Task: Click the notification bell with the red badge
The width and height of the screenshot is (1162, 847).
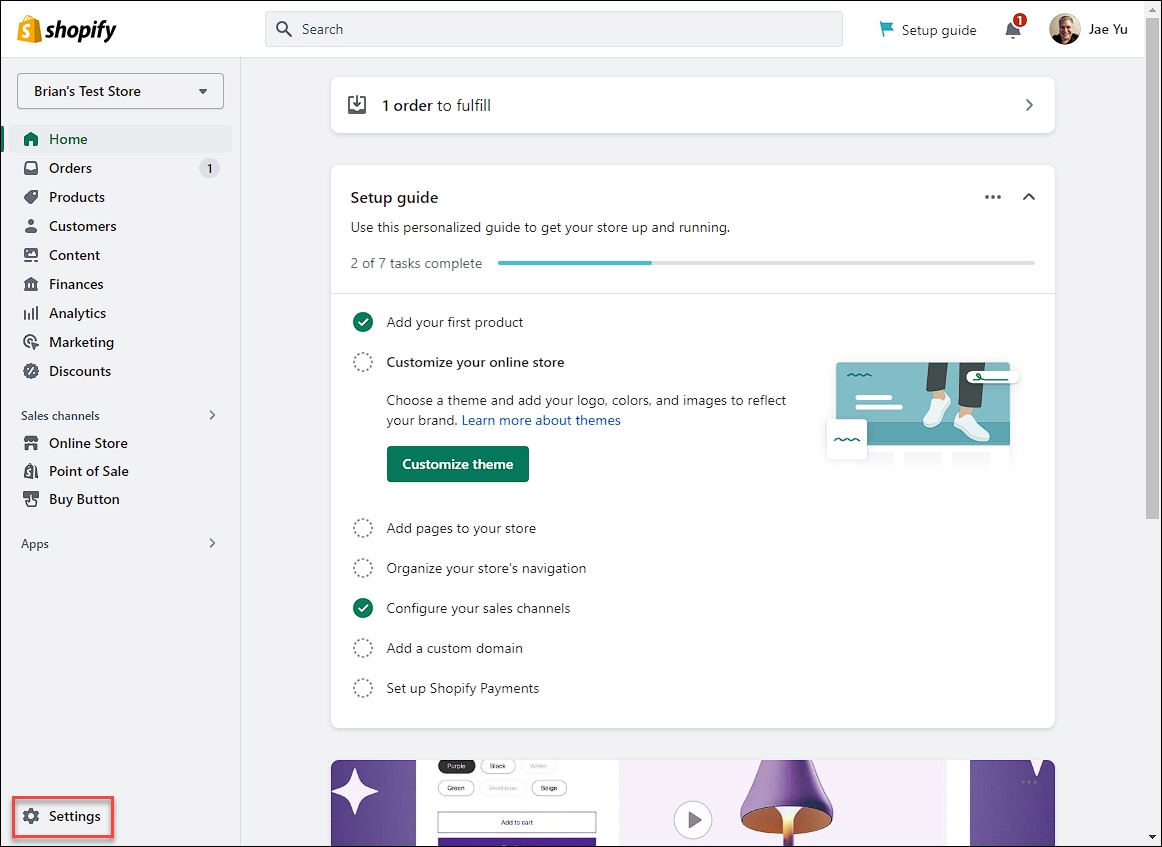Action: point(1013,29)
